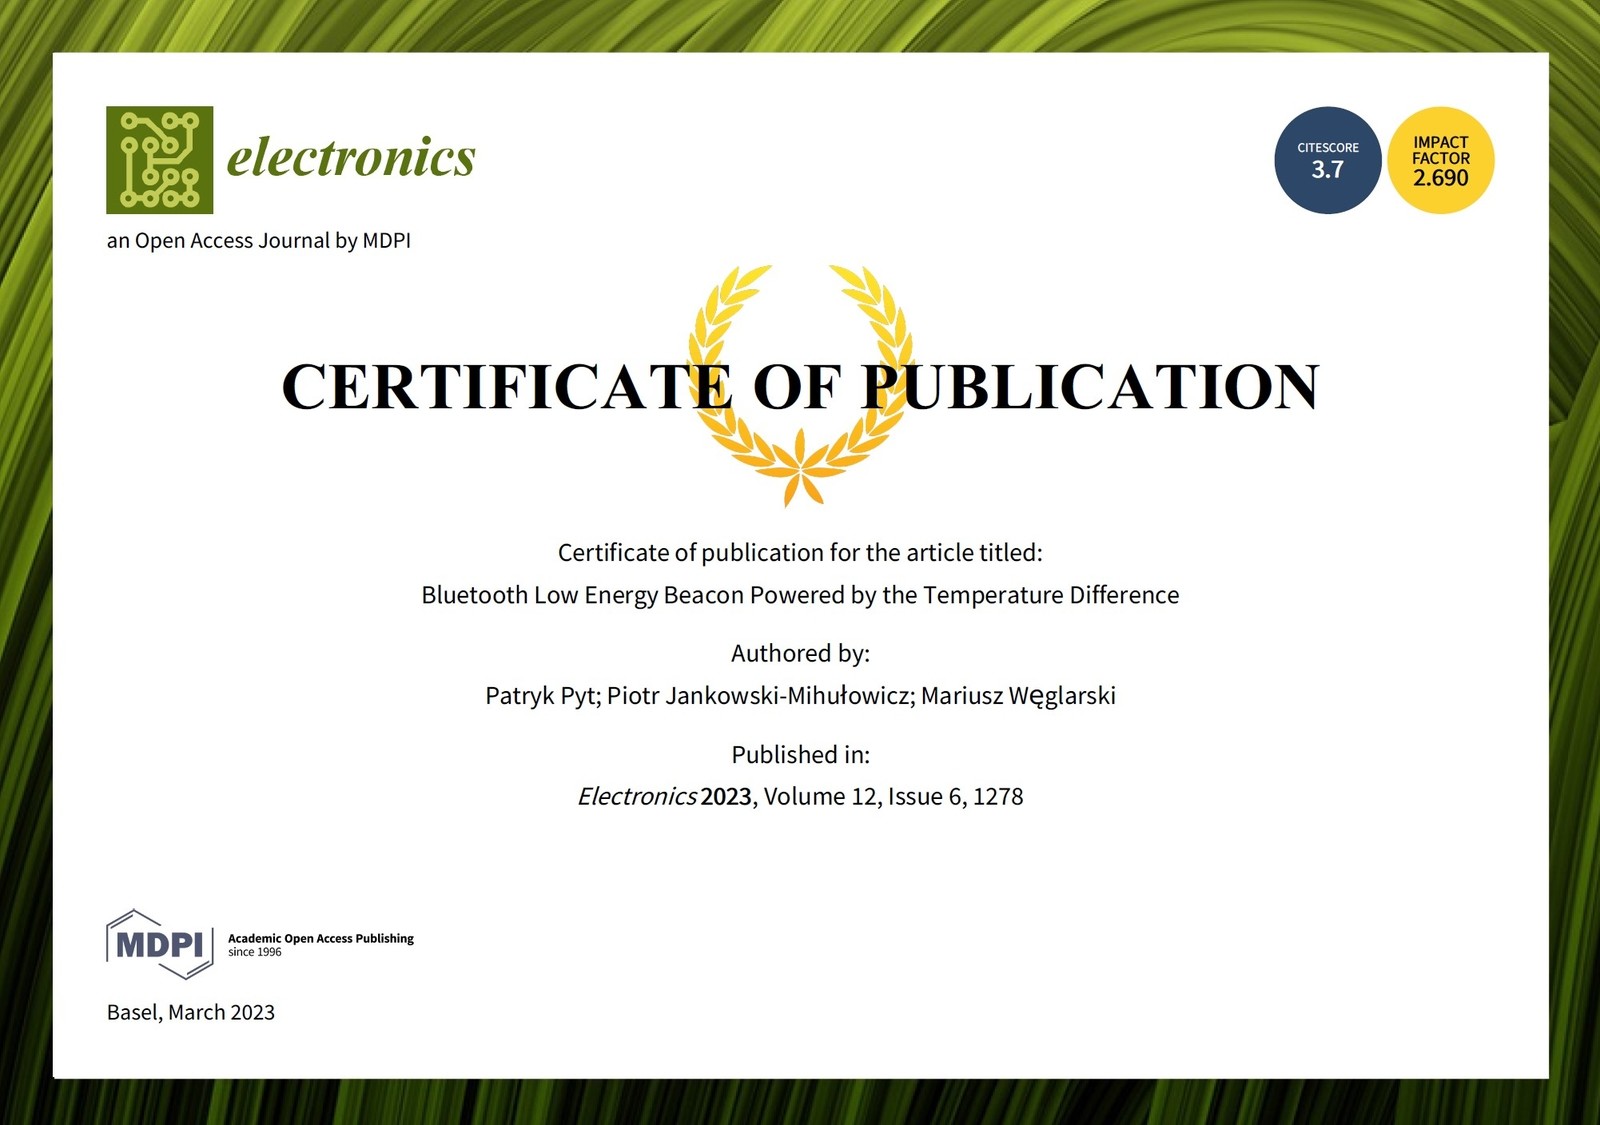This screenshot has height=1125, width=1600.
Task: Click the word 'PUBLICATION' in the heading
Action: click(1090, 387)
